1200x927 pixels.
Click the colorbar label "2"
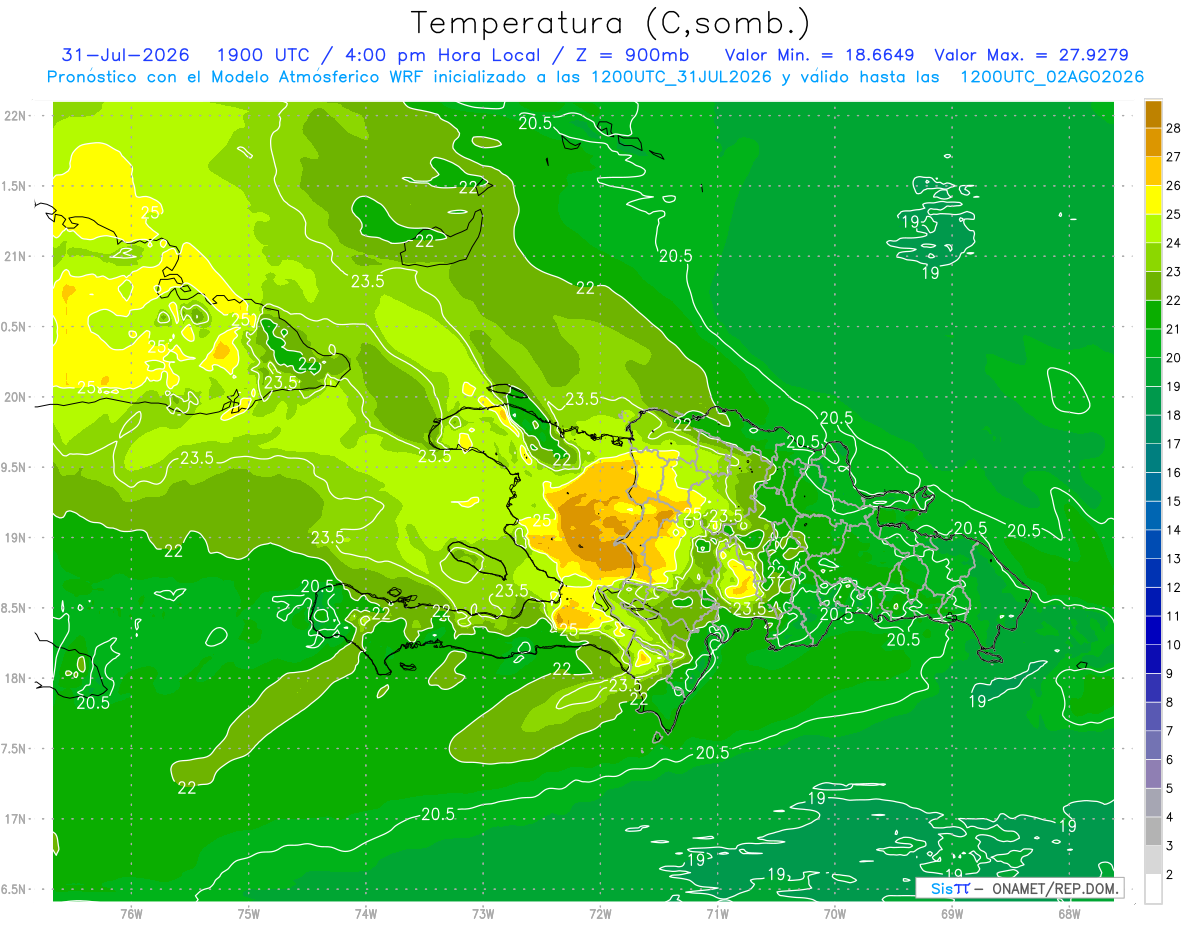tap(1171, 875)
